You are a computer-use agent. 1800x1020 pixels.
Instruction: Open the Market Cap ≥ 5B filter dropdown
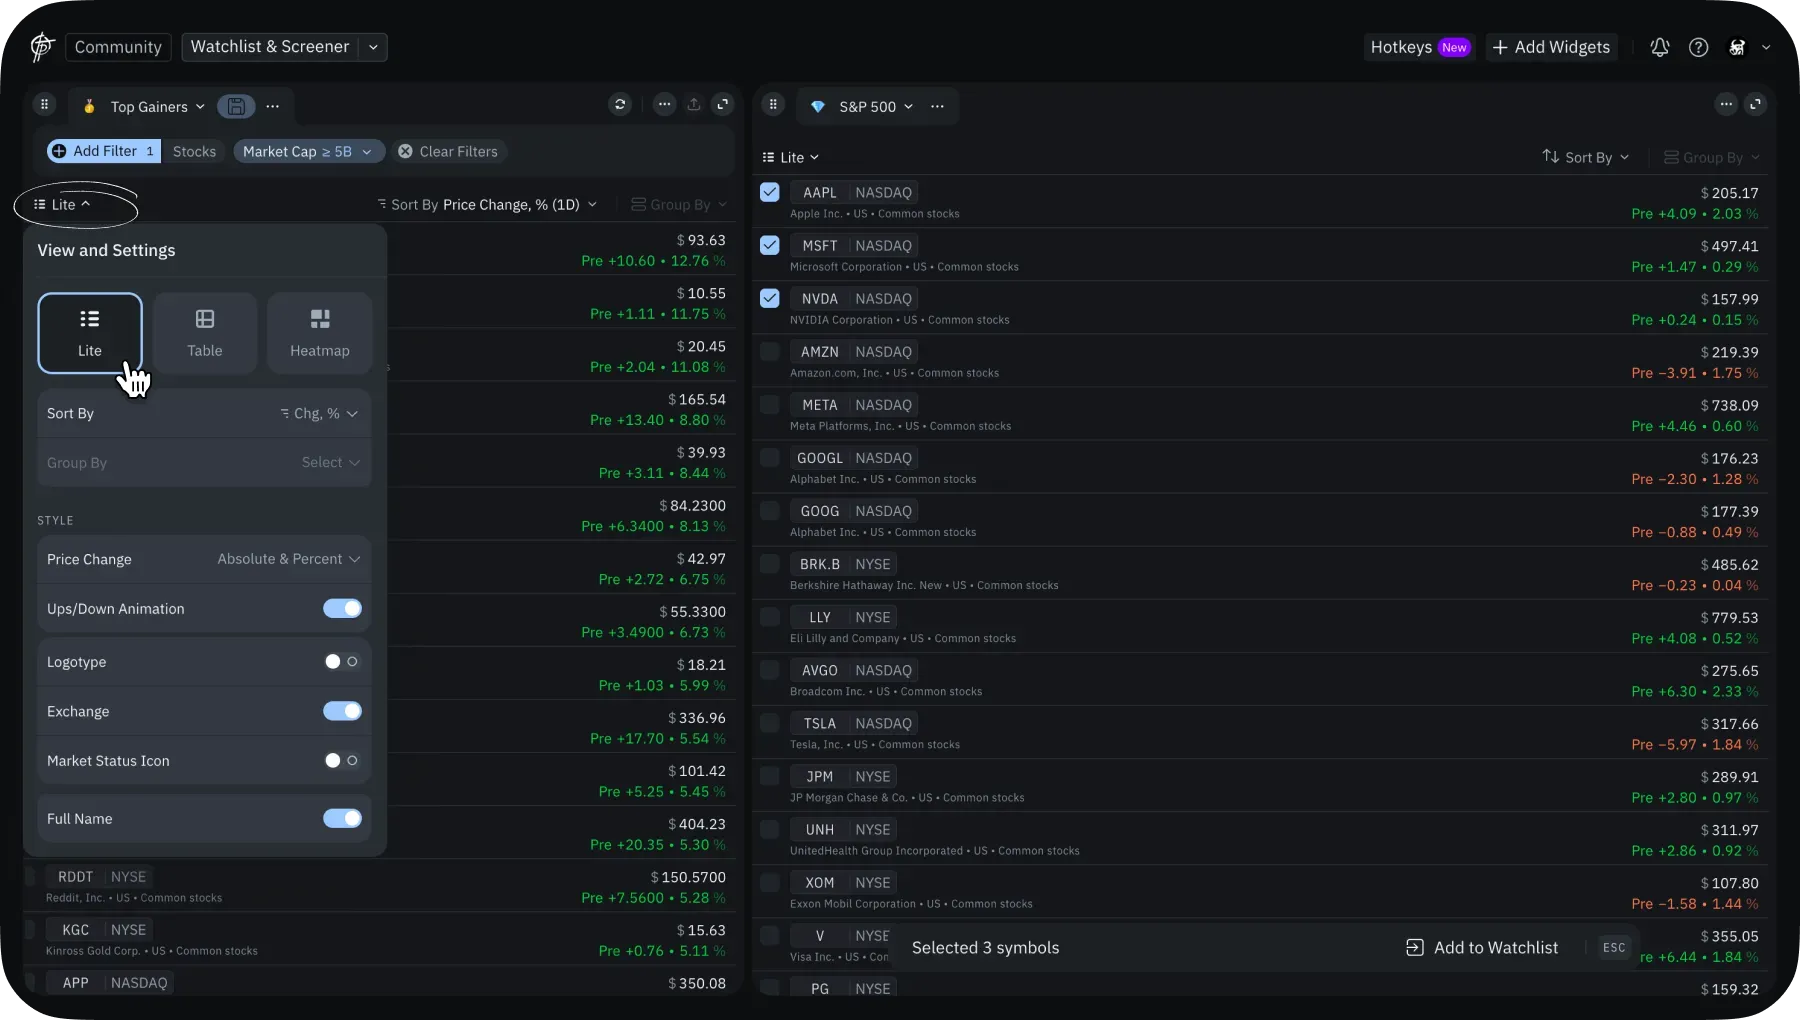308,152
